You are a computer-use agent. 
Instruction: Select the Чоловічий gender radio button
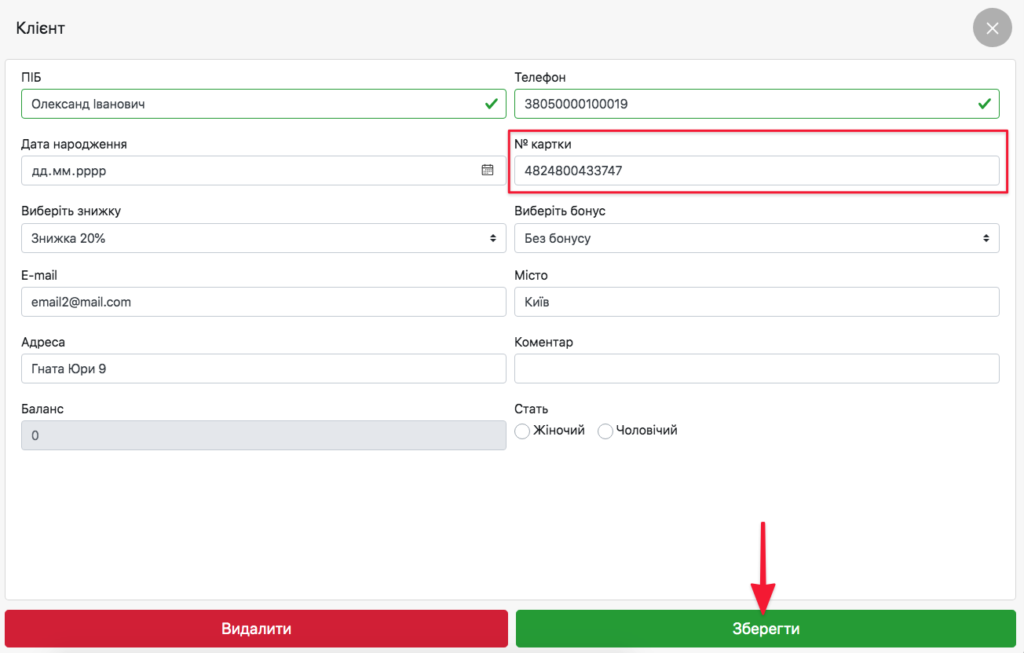[x=605, y=431]
